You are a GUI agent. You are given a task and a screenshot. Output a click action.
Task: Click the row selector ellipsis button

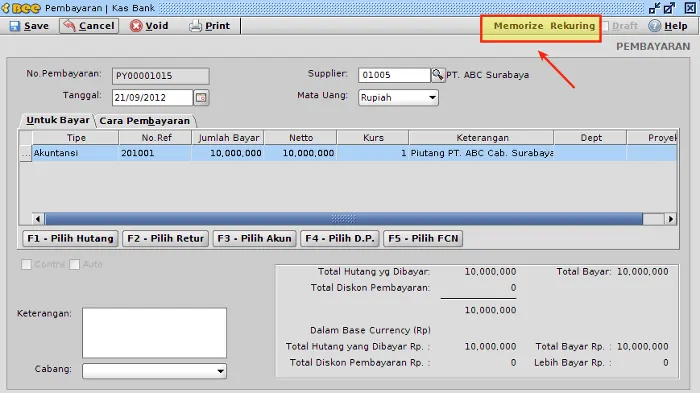25,153
